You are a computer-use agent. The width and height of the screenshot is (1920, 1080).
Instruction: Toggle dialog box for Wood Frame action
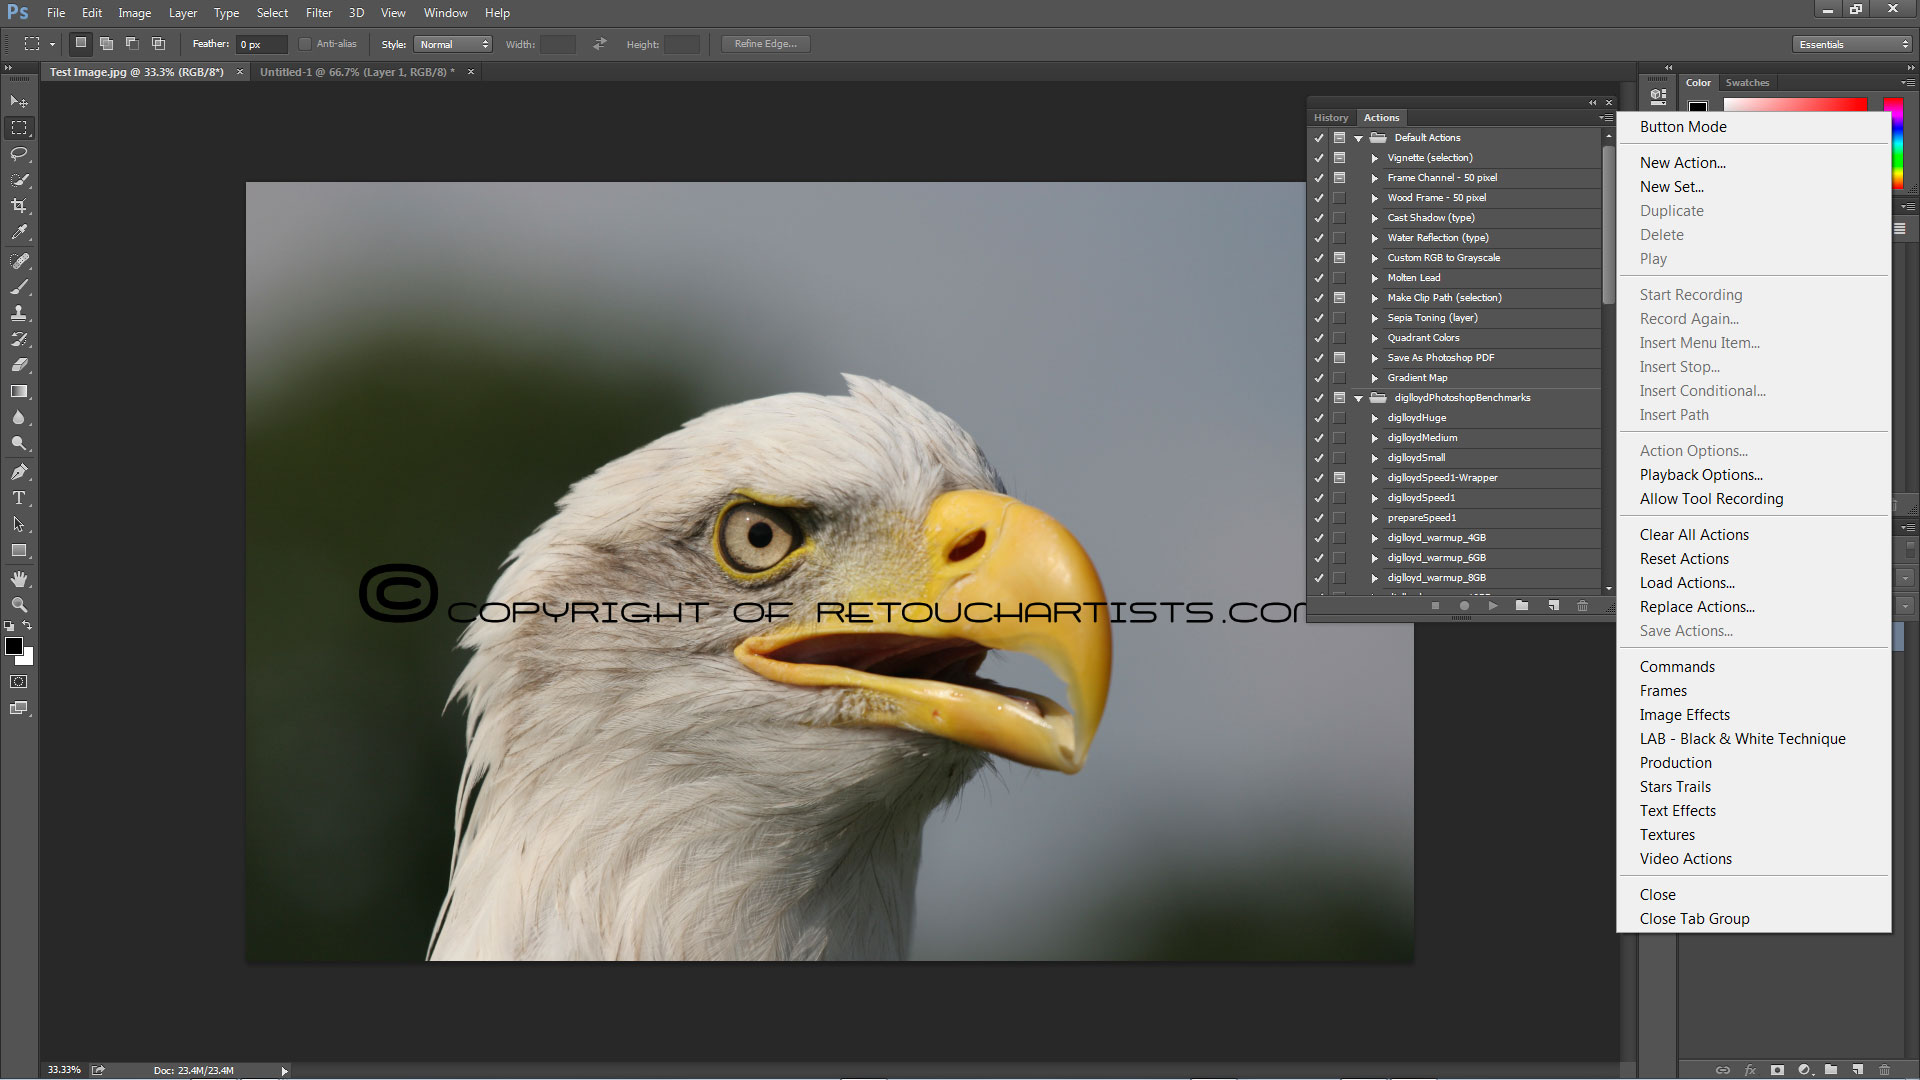point(1339,198)
